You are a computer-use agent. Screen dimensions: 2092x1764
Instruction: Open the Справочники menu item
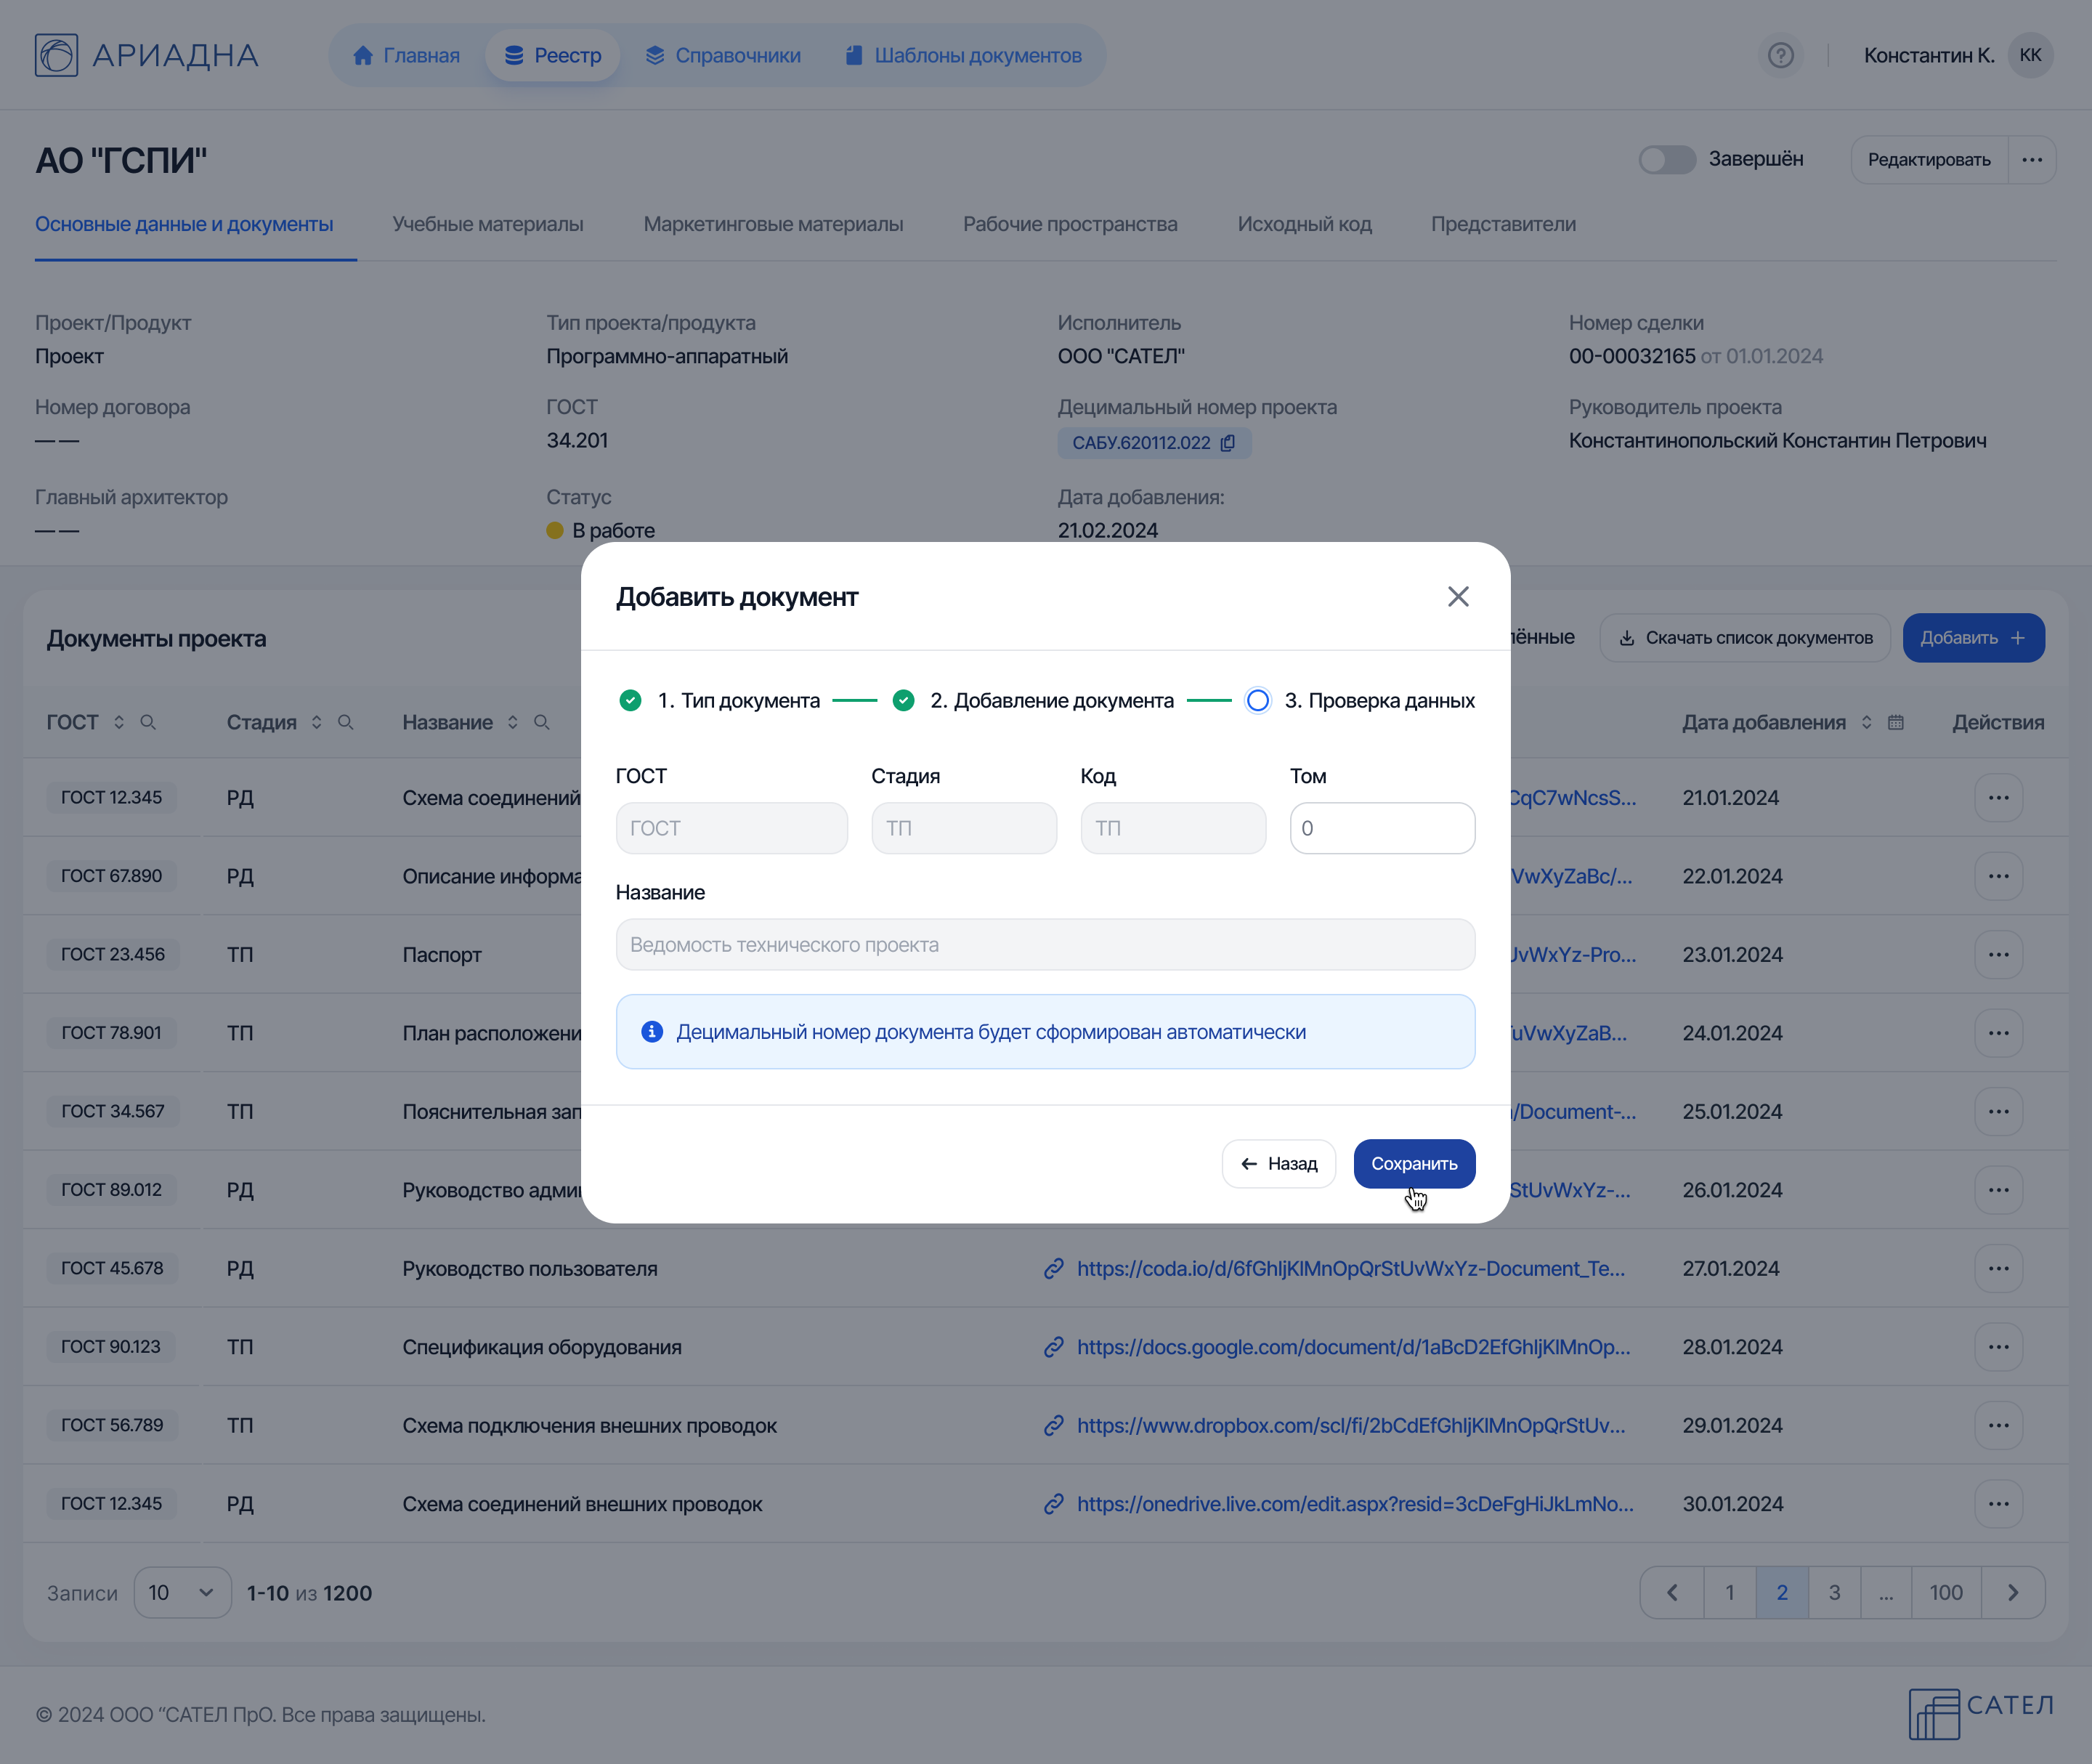[x=723, y=55]
